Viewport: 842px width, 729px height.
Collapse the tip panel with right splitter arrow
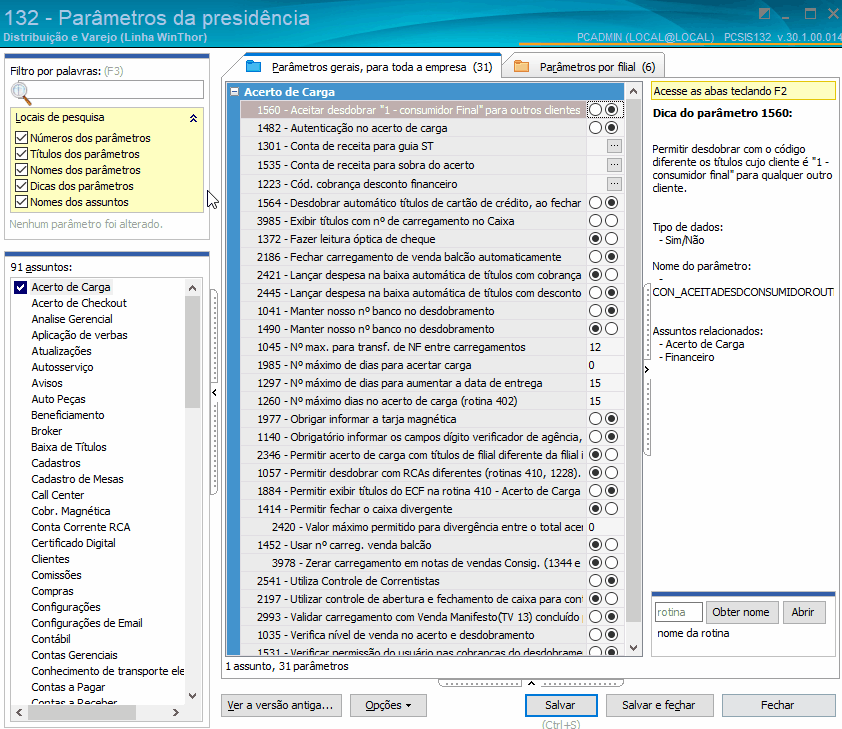tap(647, 369)
